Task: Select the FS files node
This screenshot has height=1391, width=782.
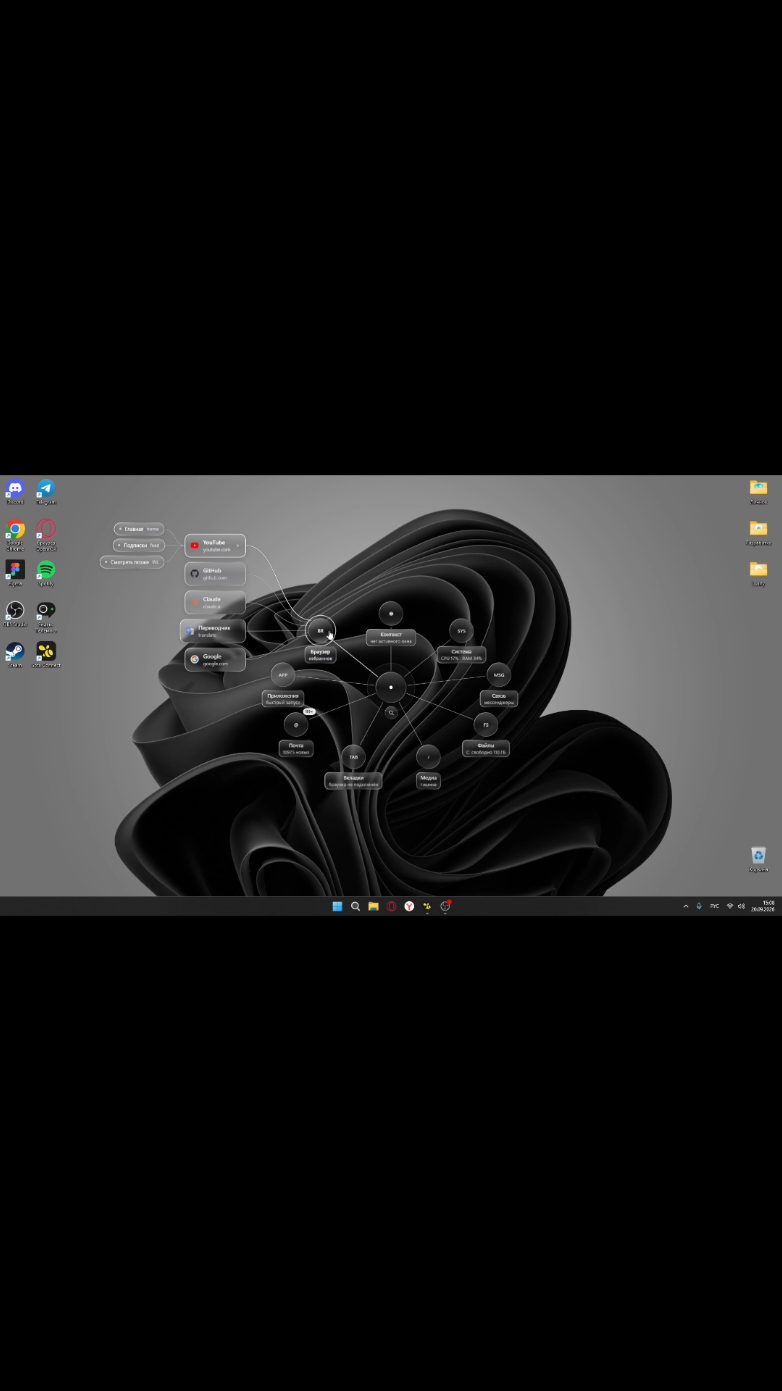Action: [x=486, y=725]
